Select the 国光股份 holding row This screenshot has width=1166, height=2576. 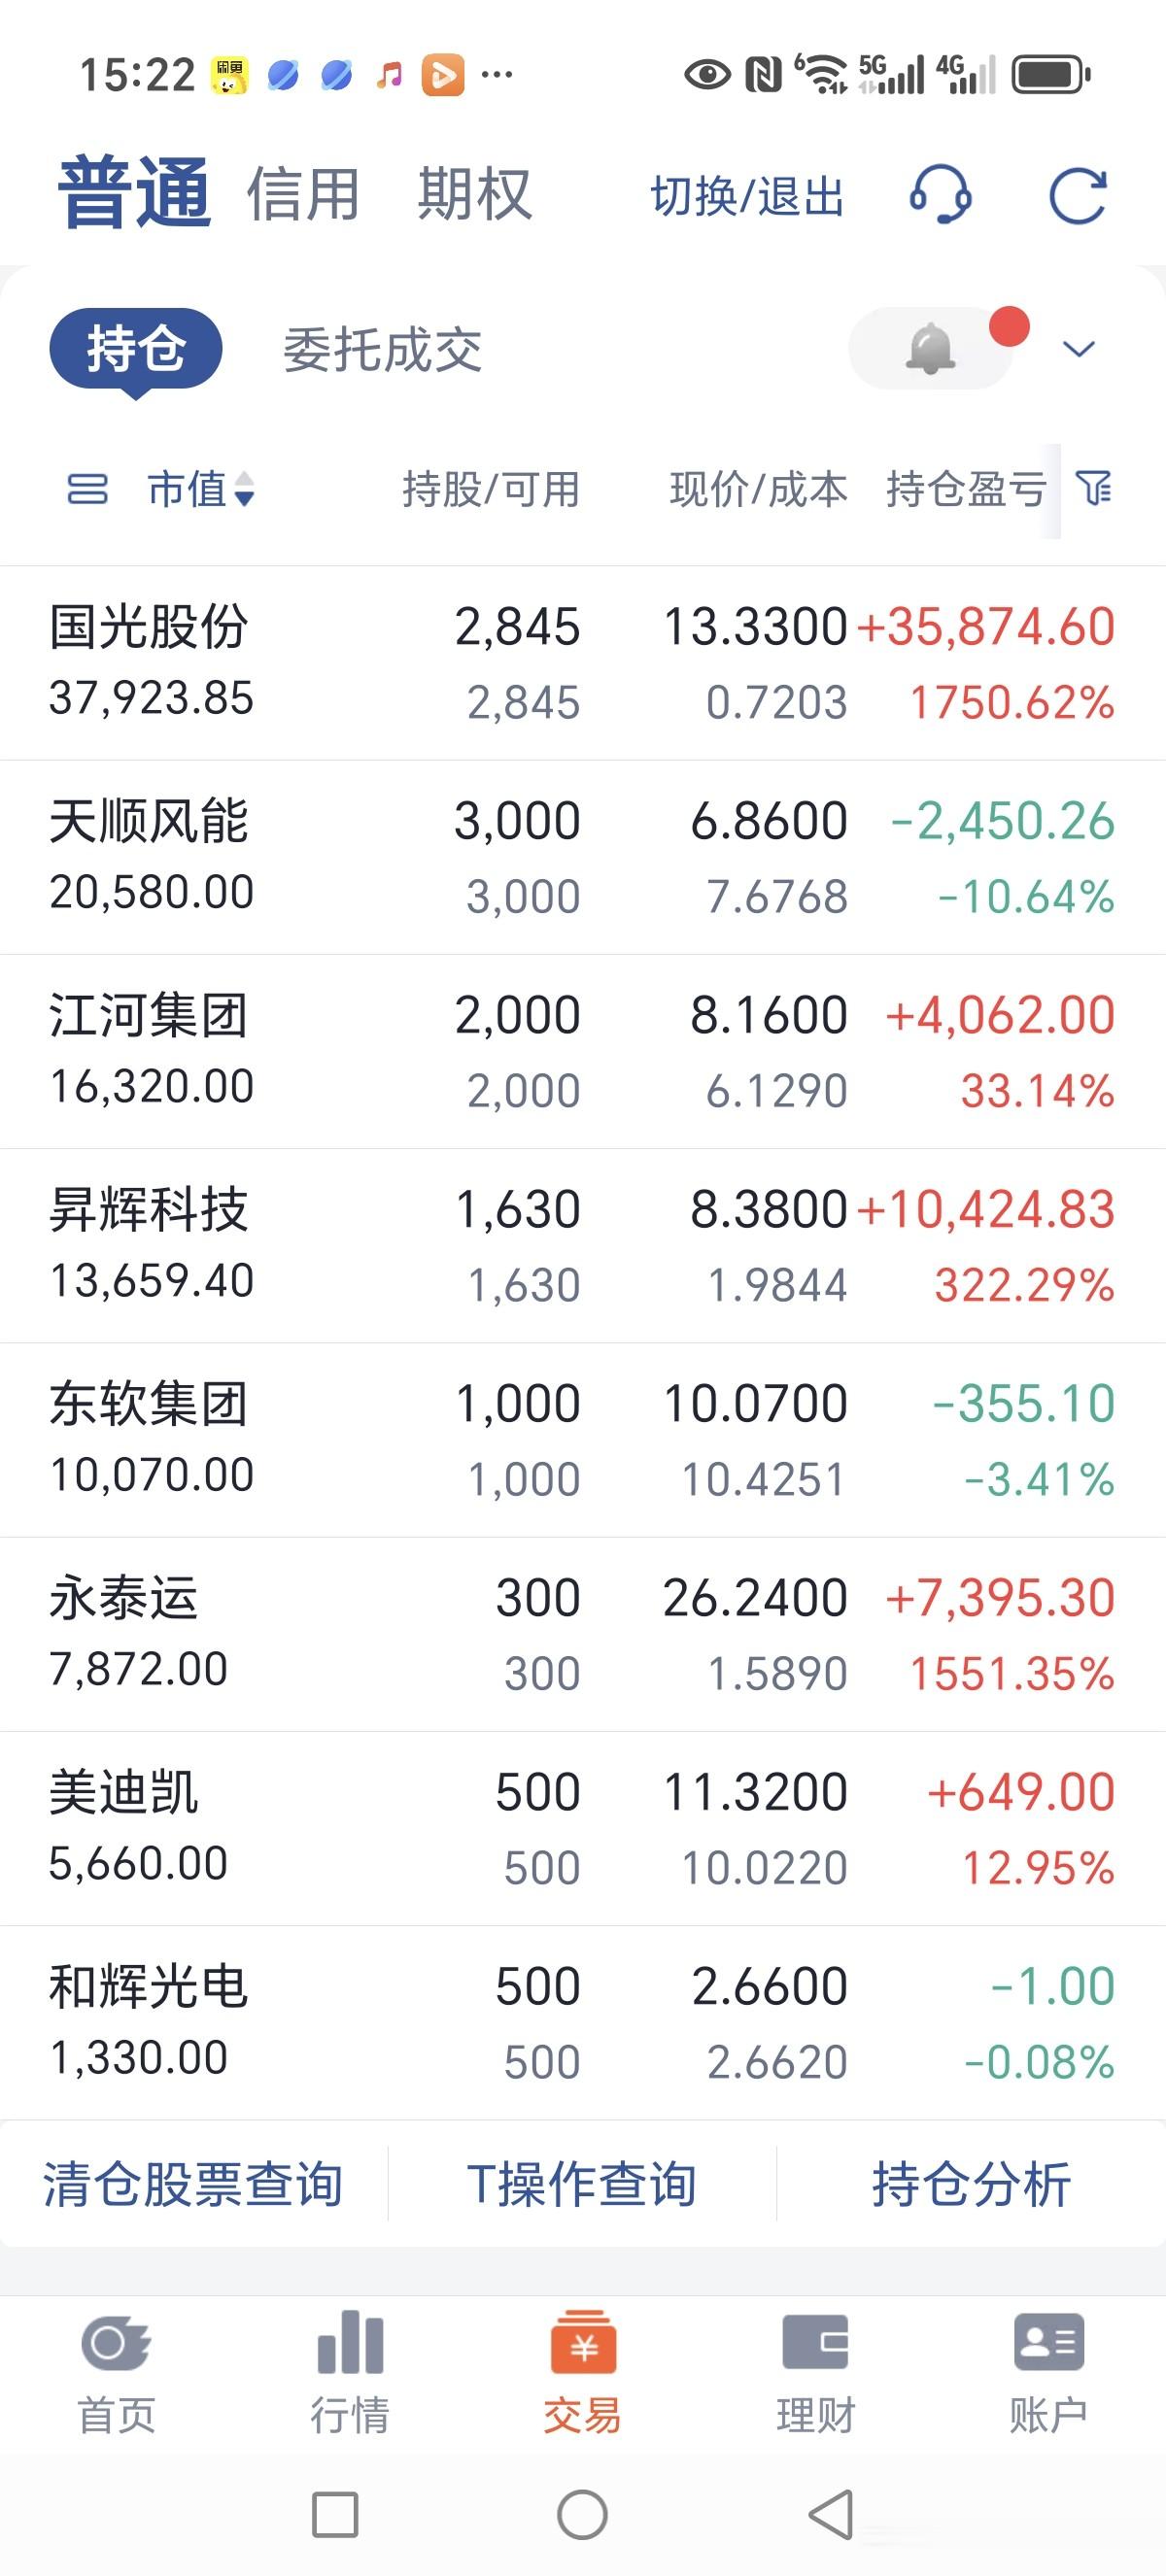pyautogui.click(x=583, y=662)
